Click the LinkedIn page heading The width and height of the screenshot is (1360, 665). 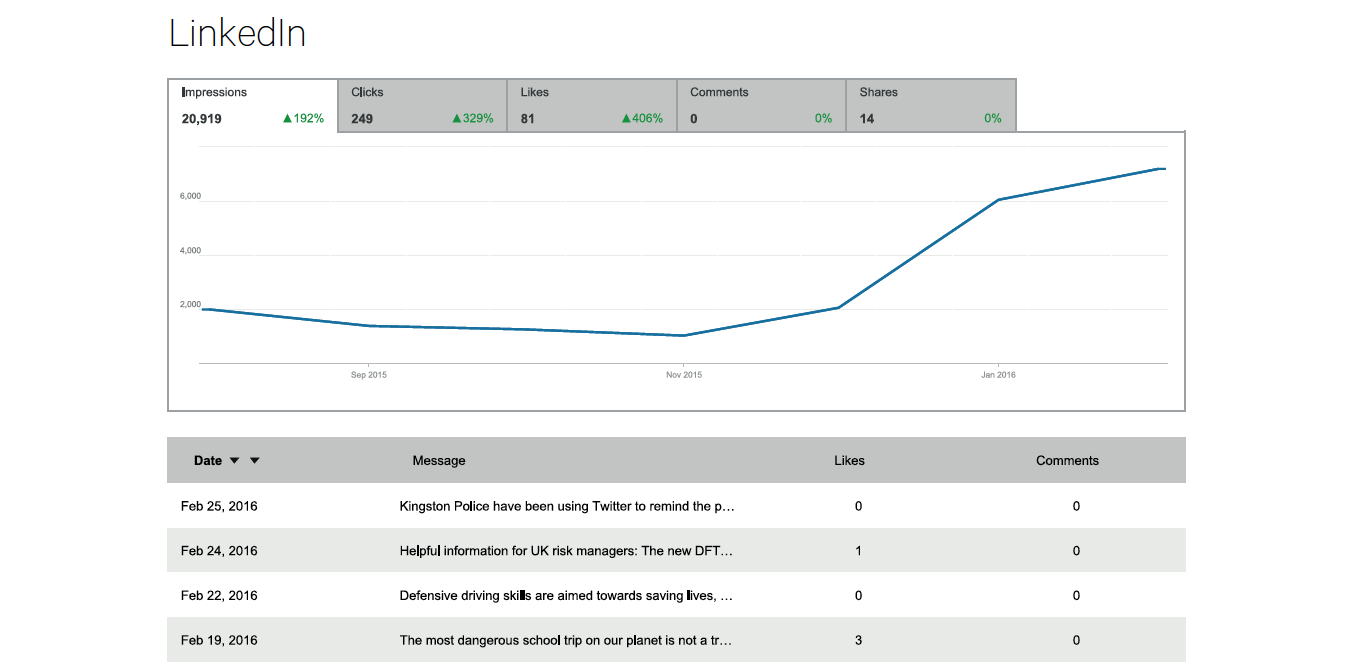(x=237, y=33)
